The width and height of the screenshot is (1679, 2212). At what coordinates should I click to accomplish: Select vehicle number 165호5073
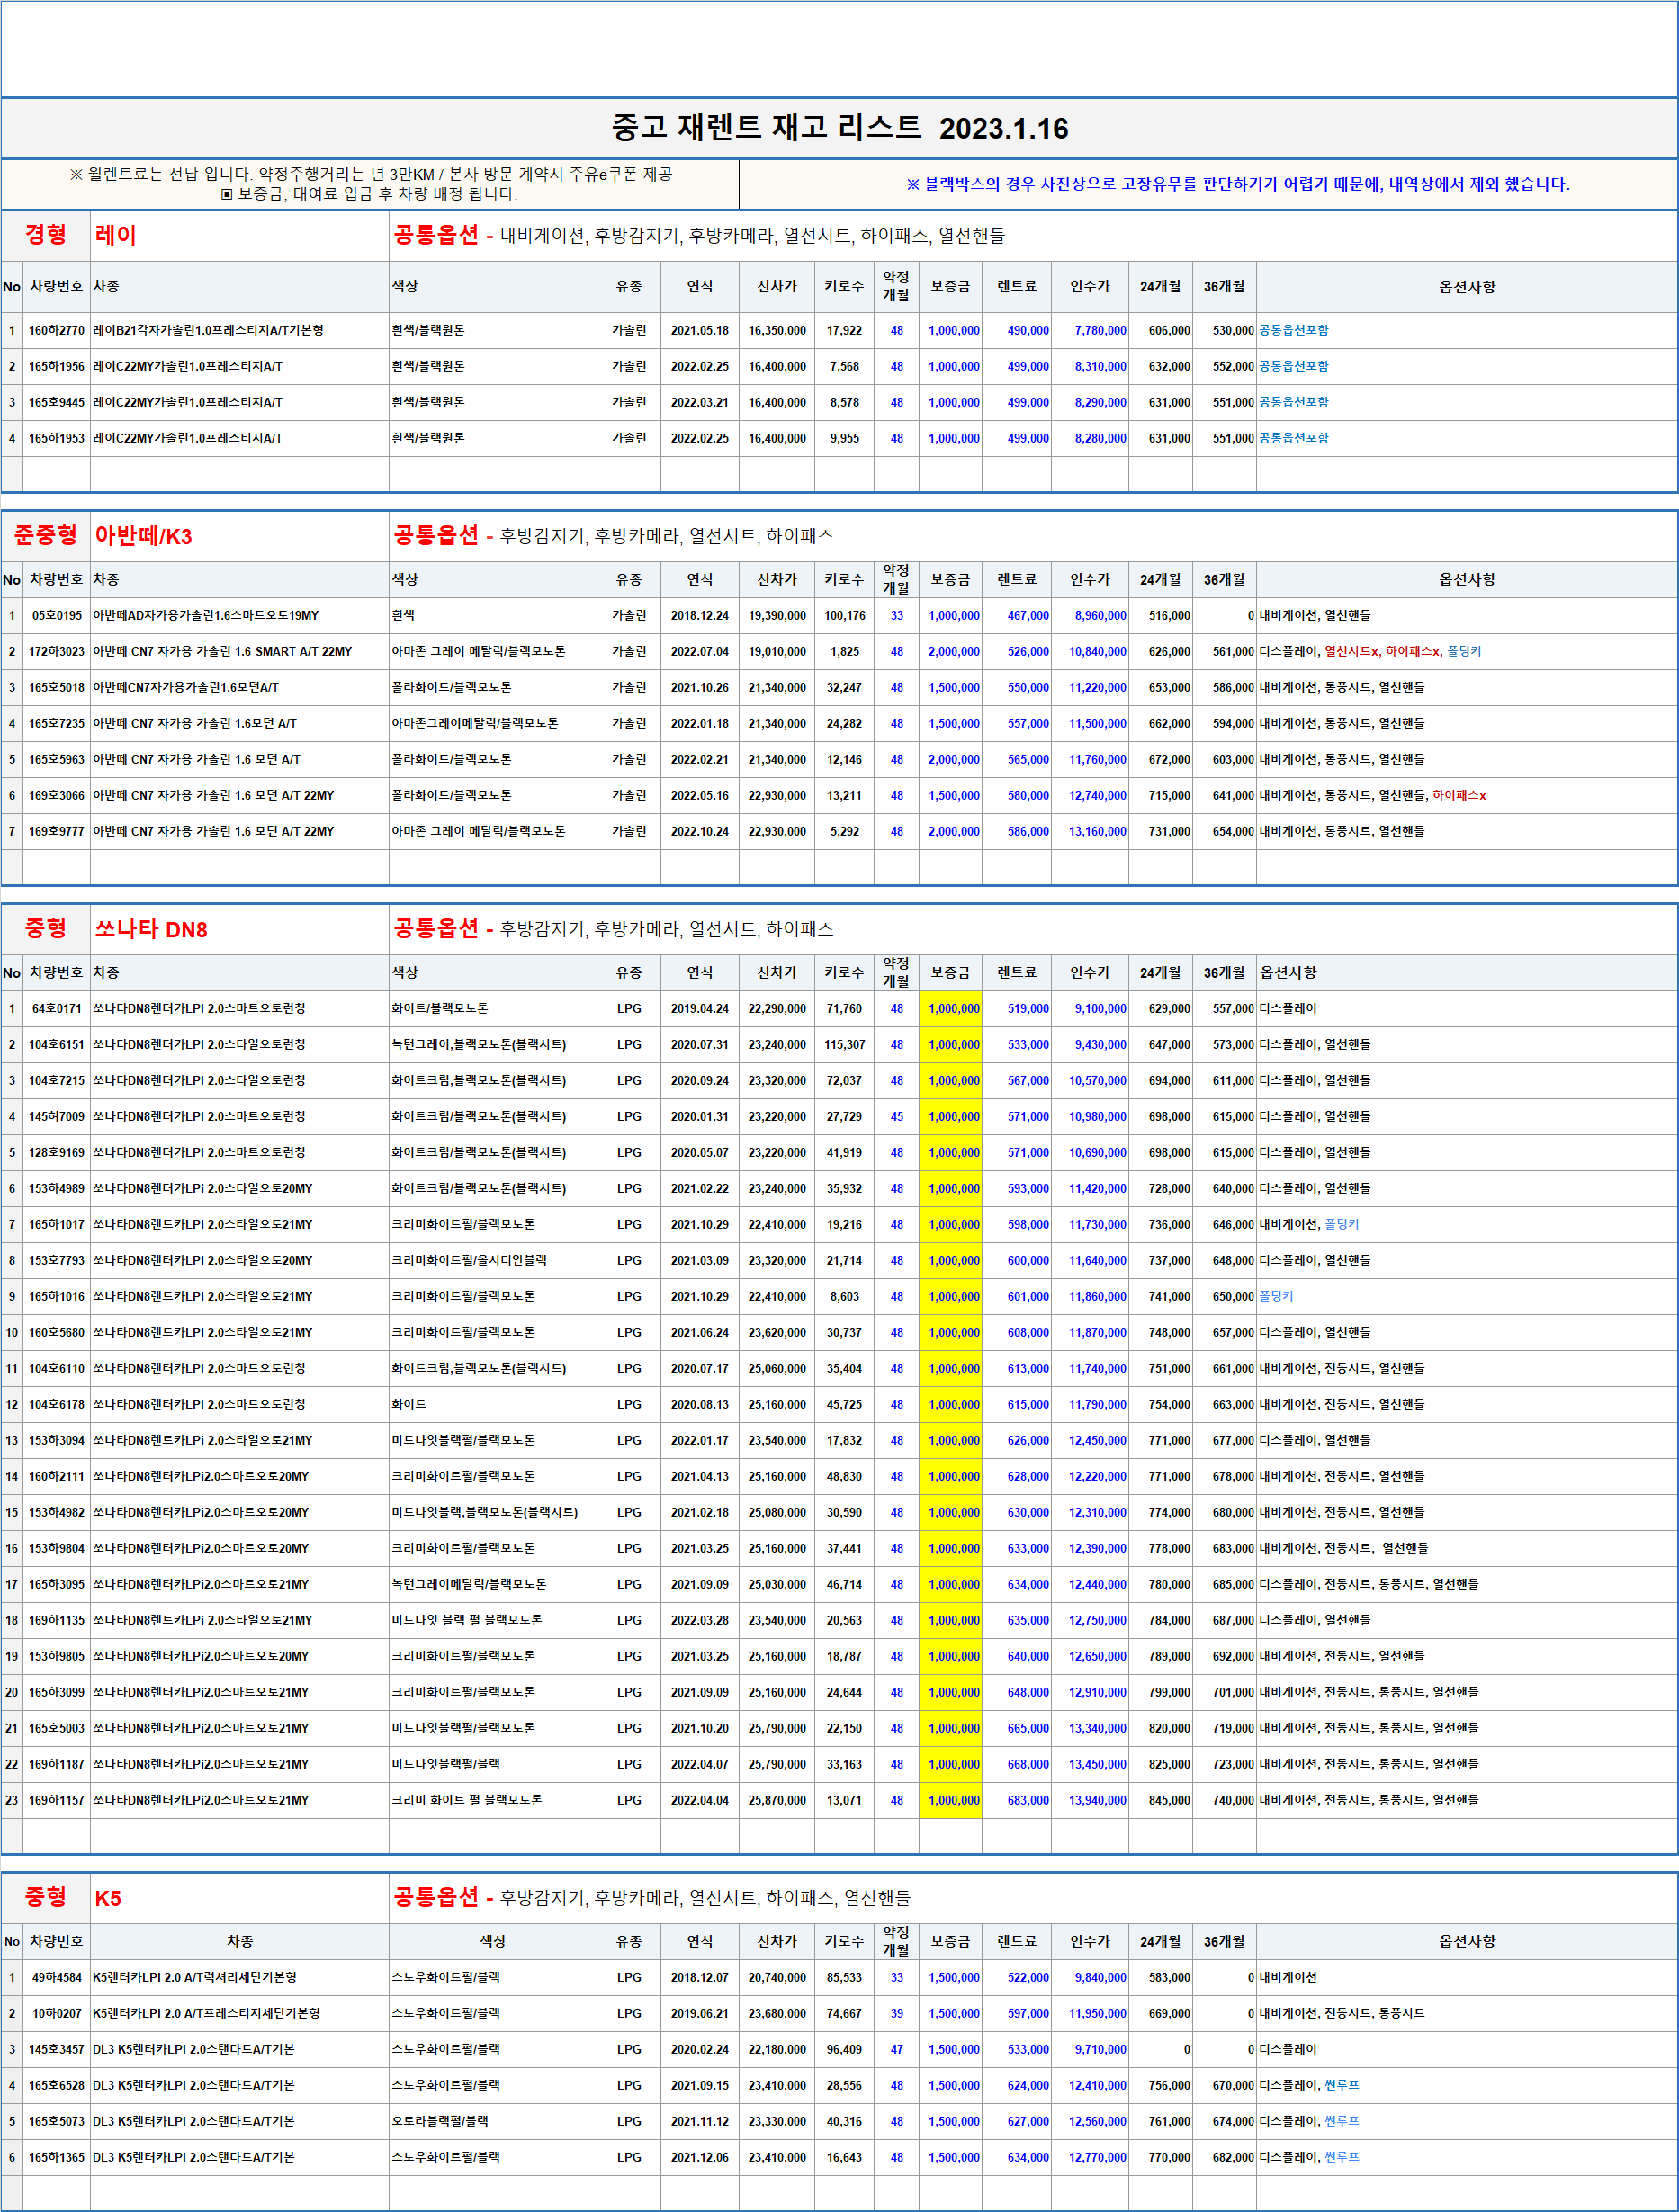[x=57, y=2121]
